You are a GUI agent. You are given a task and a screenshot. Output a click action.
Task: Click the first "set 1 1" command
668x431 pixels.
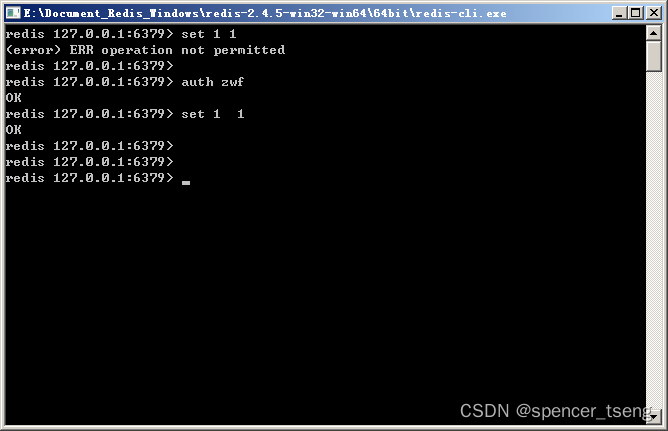(x=209, y=34)
